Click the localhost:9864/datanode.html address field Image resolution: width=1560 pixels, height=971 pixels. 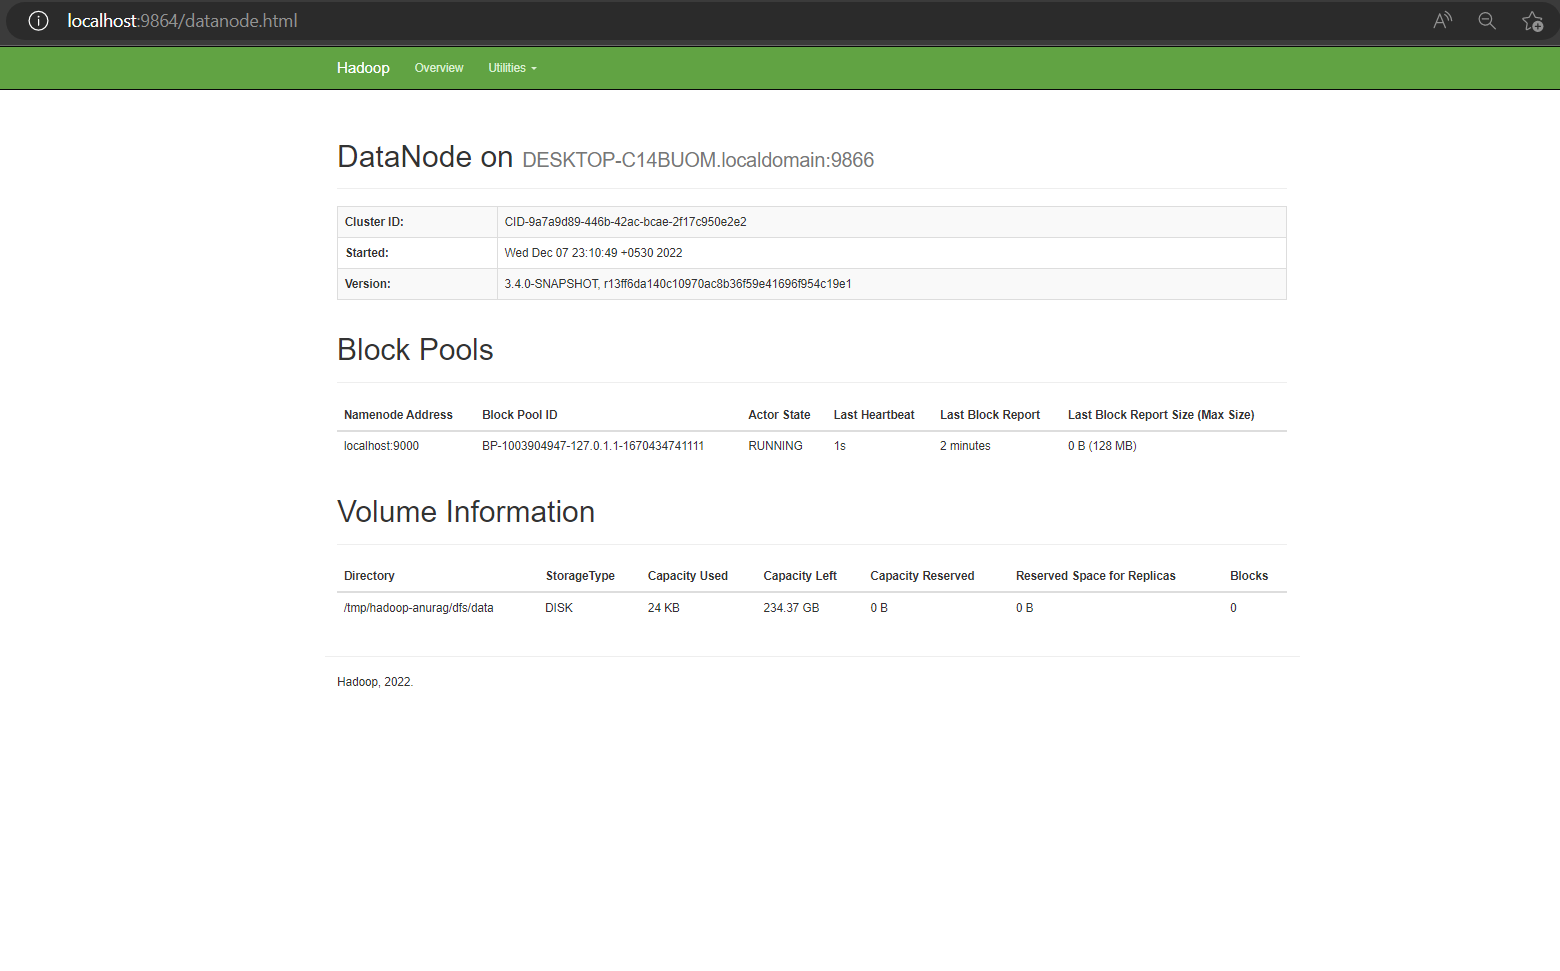[x=182, y=21]
